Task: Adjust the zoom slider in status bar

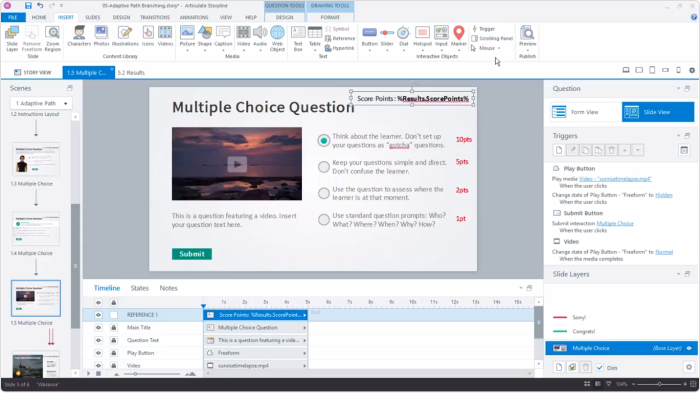Action: pyautogui.click(x=659, y=384)
